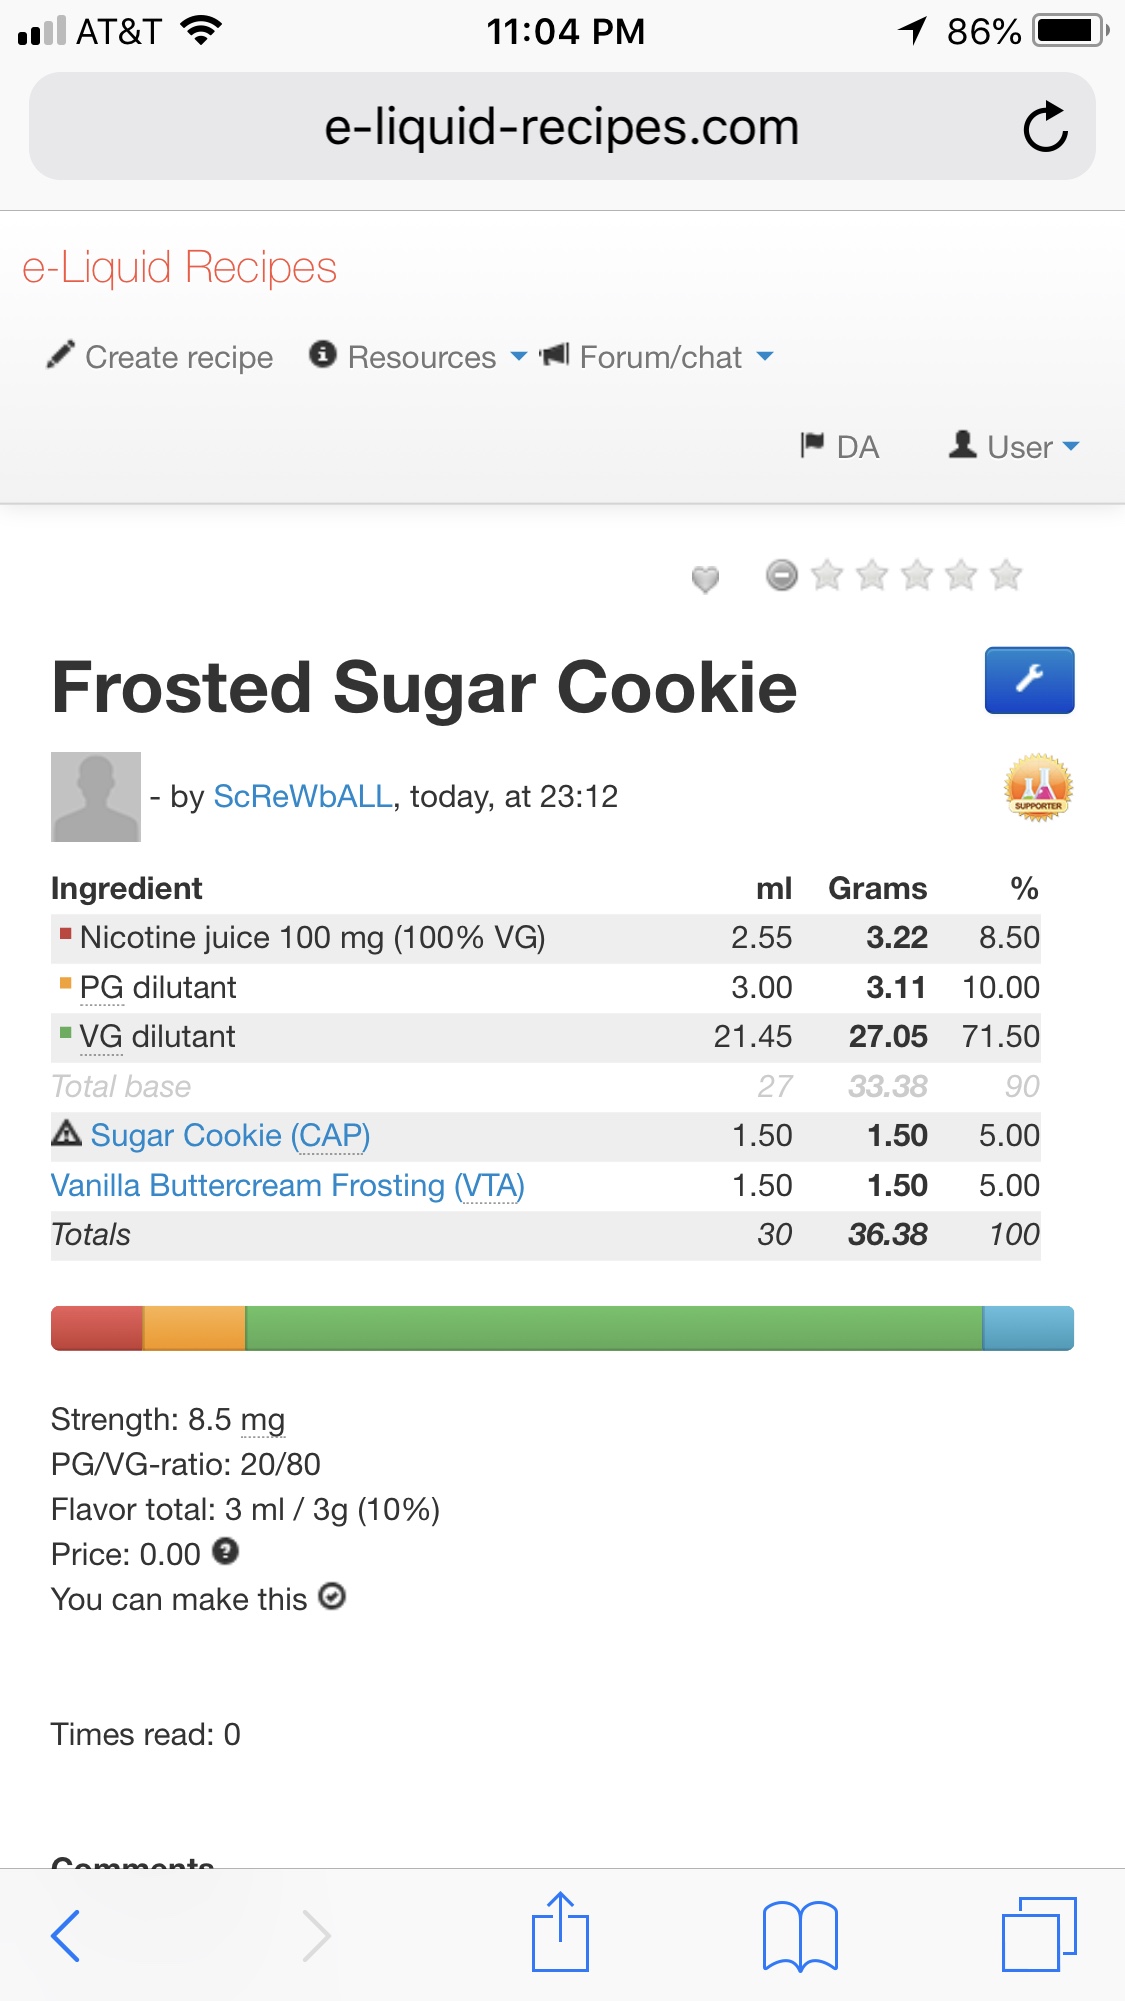This screenshot has height=2001, width=1125.
Task: Go back with Safari back arrow
Action: tap(66, 1936)
